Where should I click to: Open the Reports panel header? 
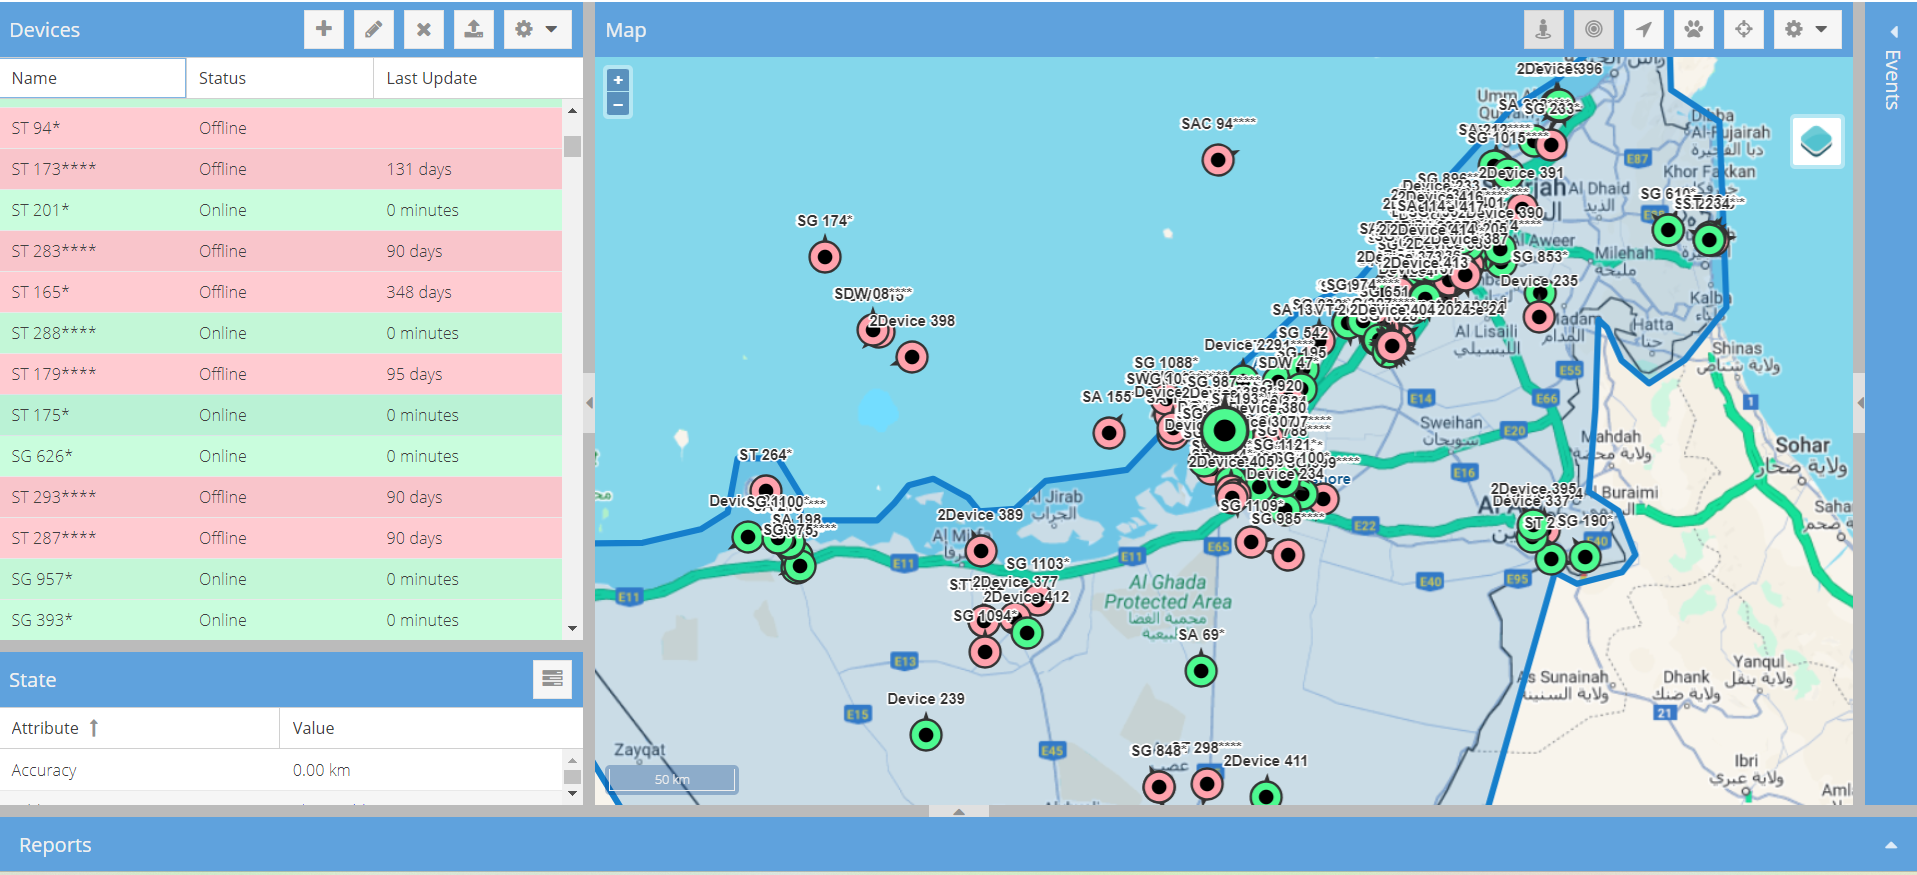[x=958, y=845]
